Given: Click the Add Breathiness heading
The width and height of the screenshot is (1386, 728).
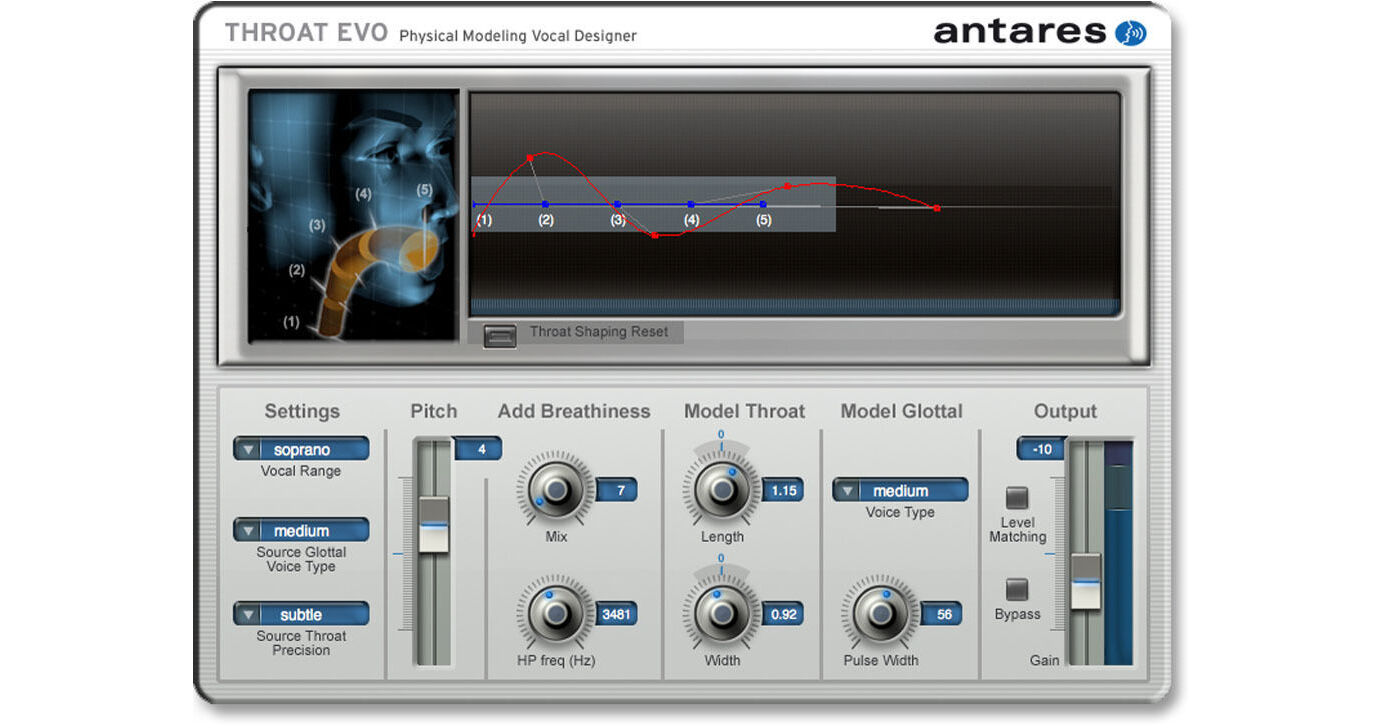Looking at the screenshot, I should click(574, 411).
